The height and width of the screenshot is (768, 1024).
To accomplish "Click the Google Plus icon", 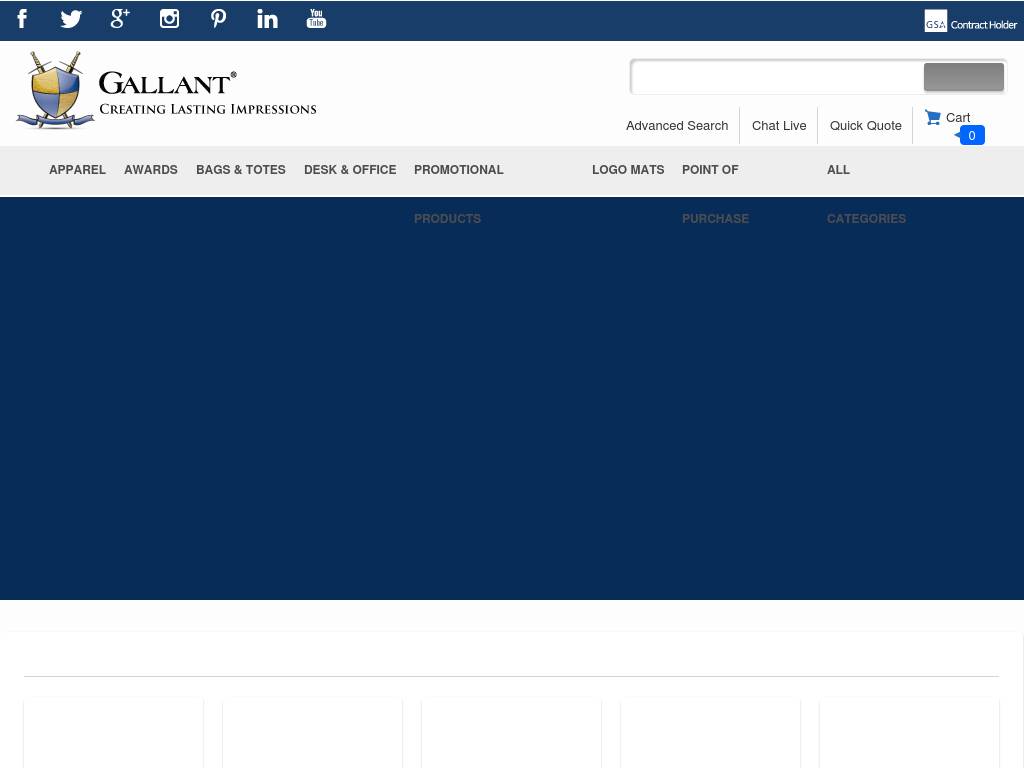I will point(120,19).
